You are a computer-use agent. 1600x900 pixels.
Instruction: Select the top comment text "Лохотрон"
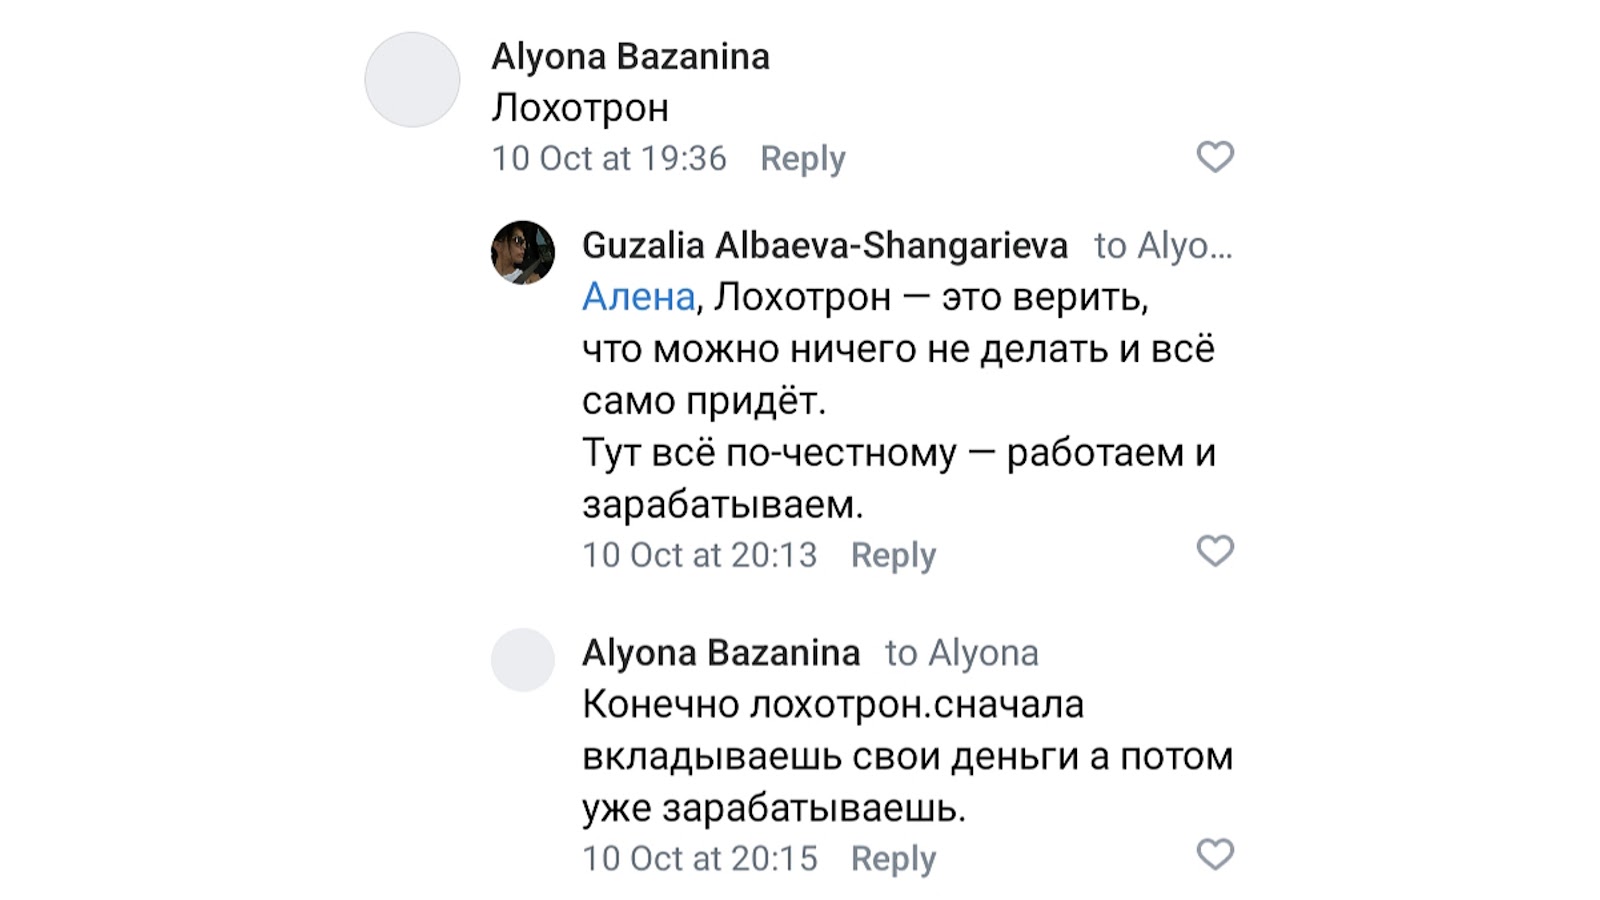[579, 108]
